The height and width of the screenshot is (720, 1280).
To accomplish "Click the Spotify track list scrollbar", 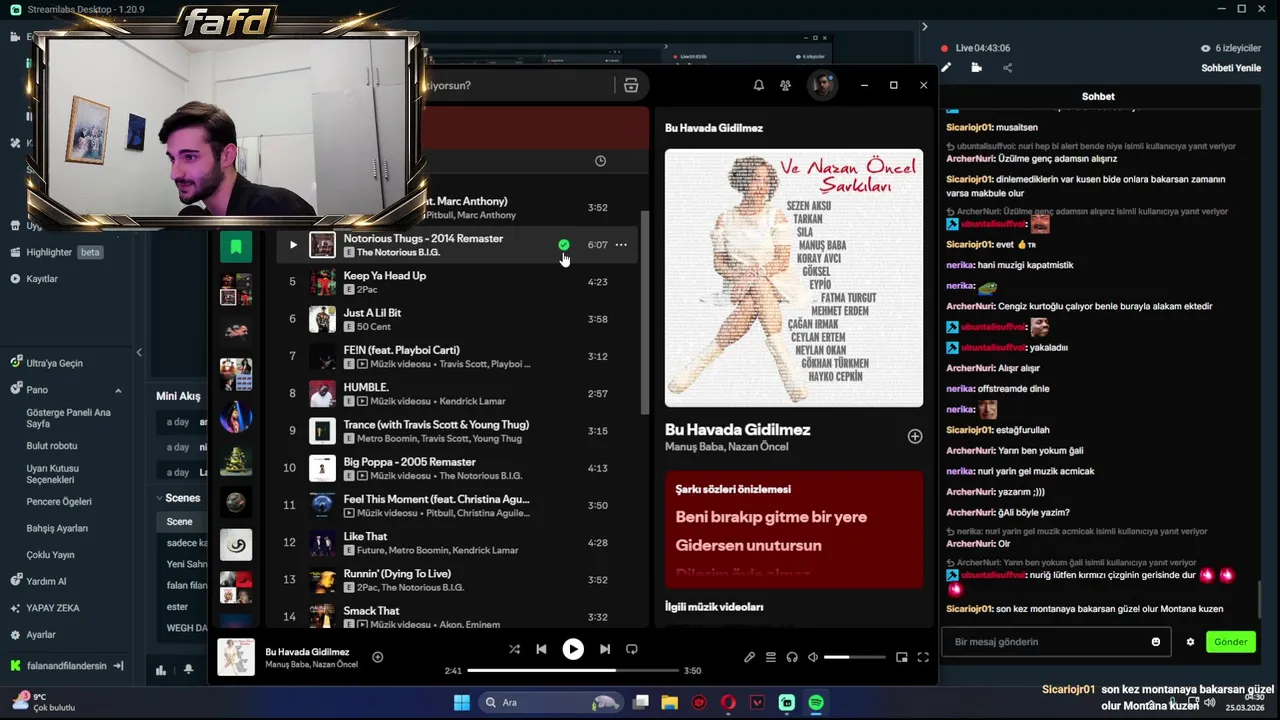I will 645,310.
